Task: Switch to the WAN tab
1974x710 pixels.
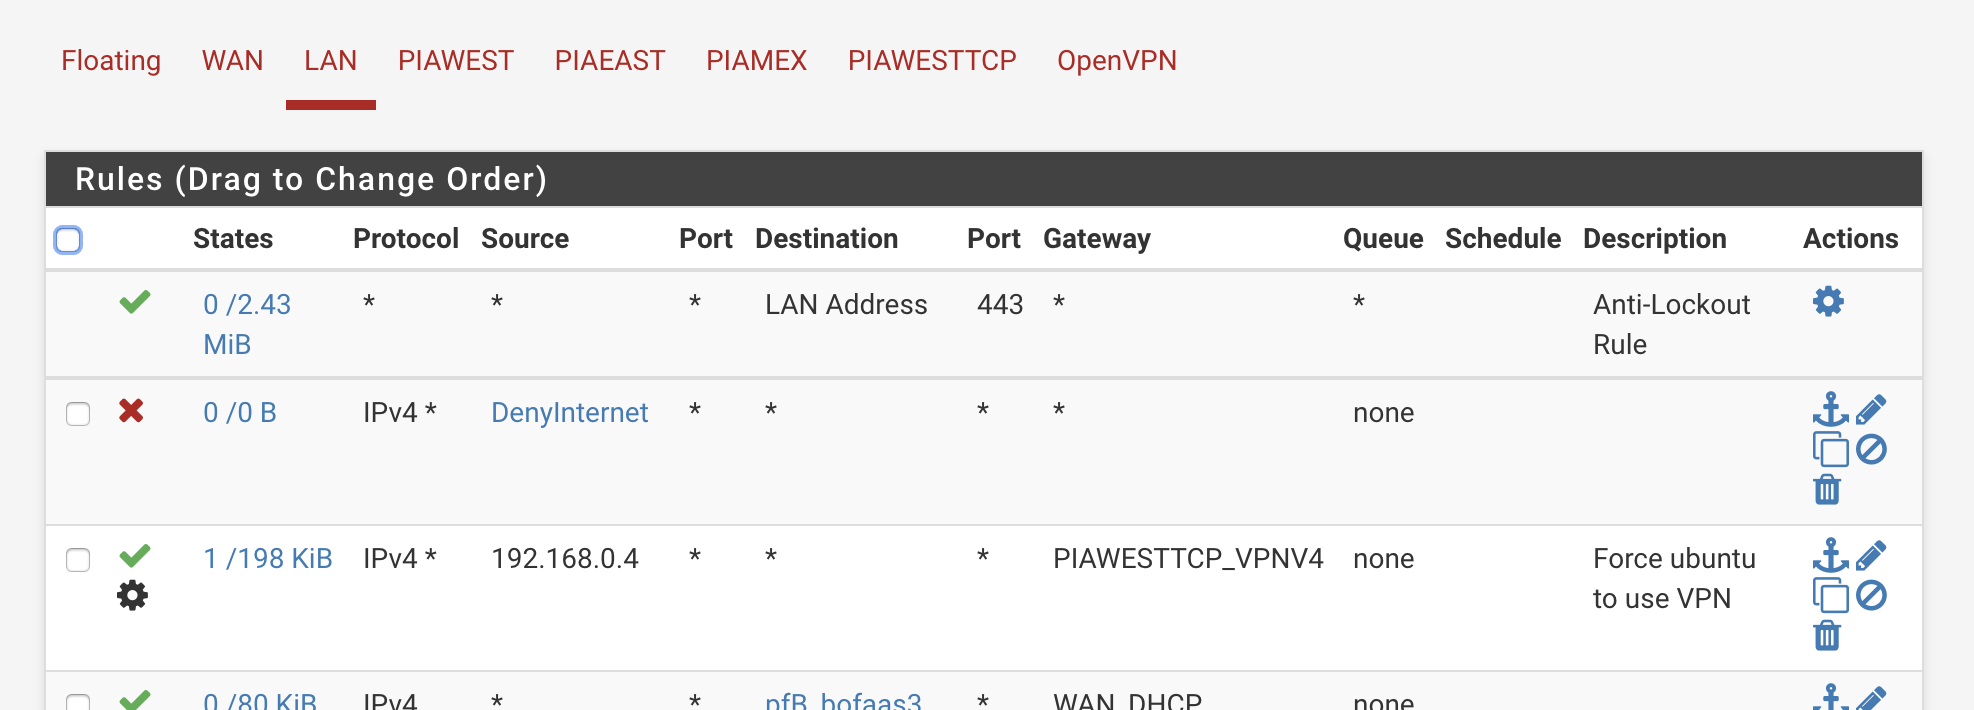Action: (232, 61)
